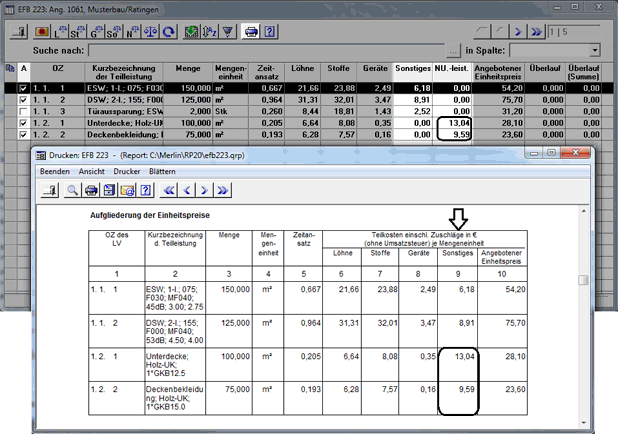Open the Drucker menu
This screenshot has height=434, width=618.
click(127, 172)
